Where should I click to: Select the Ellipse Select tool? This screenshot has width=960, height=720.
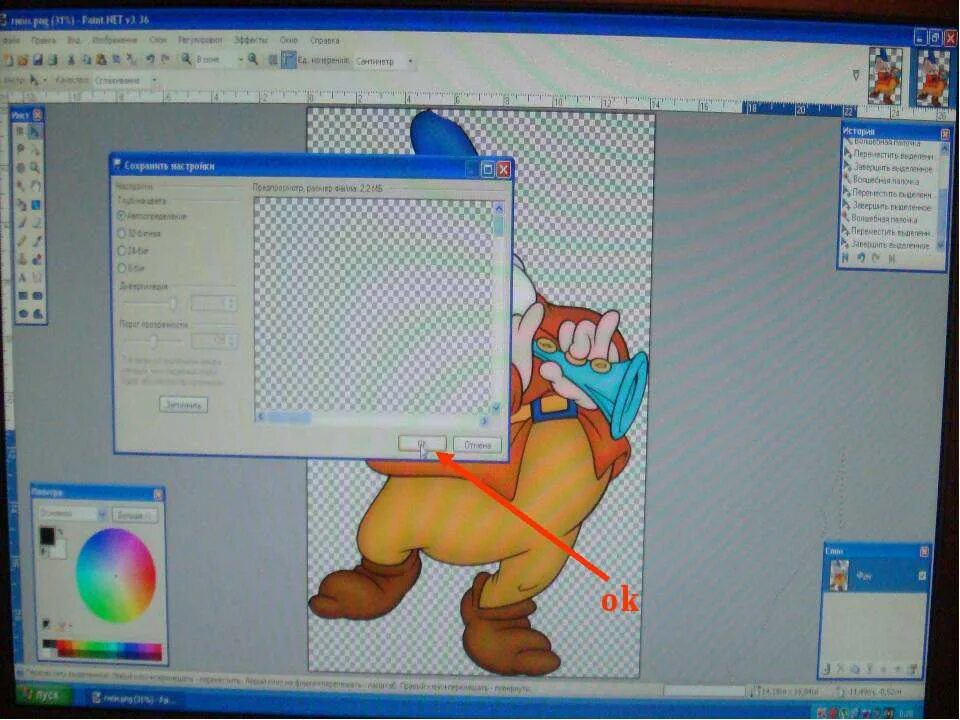click(x=20, y=167)
